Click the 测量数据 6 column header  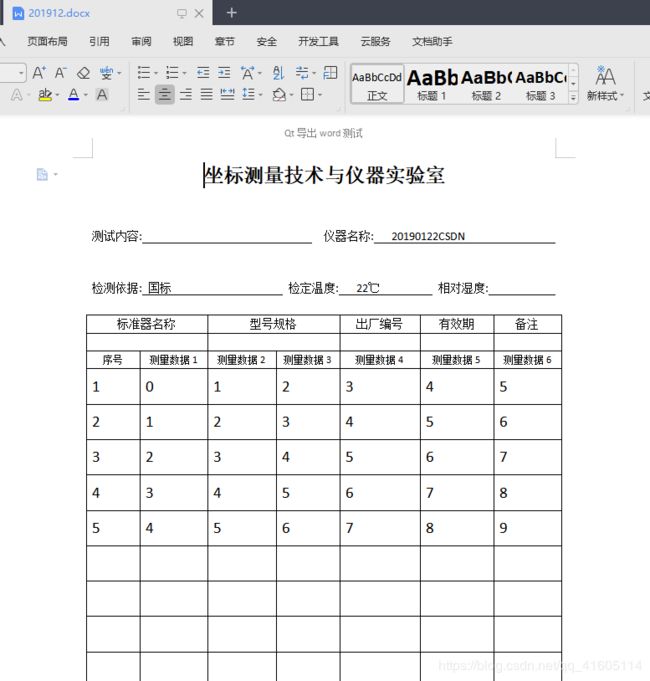click(528, 360)
